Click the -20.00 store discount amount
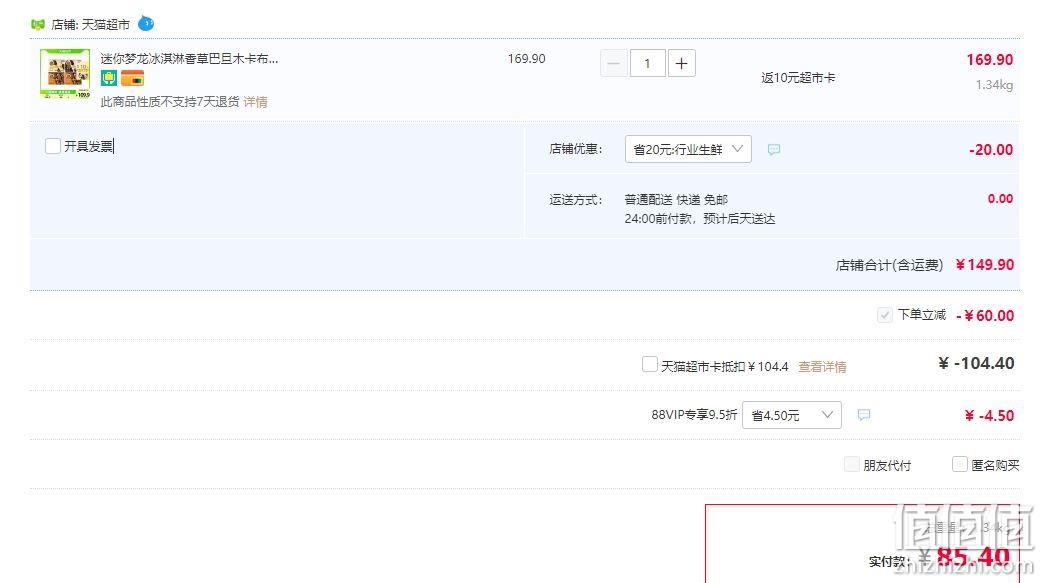The image size is (1043, 583). click(991, 150)
